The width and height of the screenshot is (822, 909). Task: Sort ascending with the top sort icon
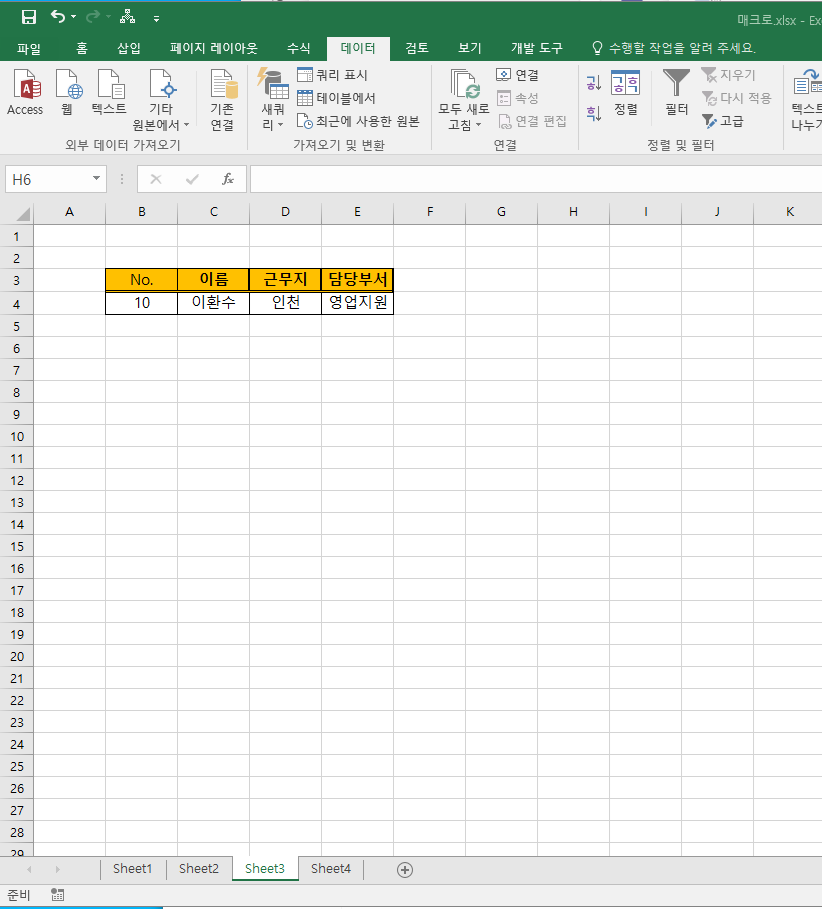(x=594, y=83)
